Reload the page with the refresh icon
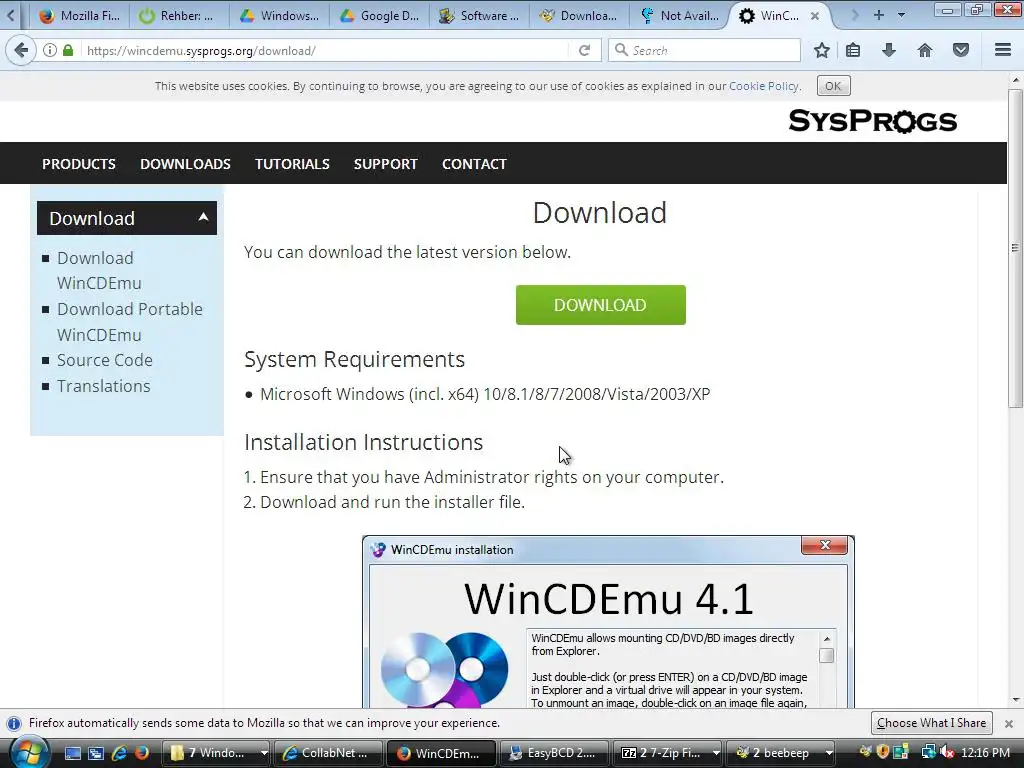1024x768 pixels. (584, 50)
